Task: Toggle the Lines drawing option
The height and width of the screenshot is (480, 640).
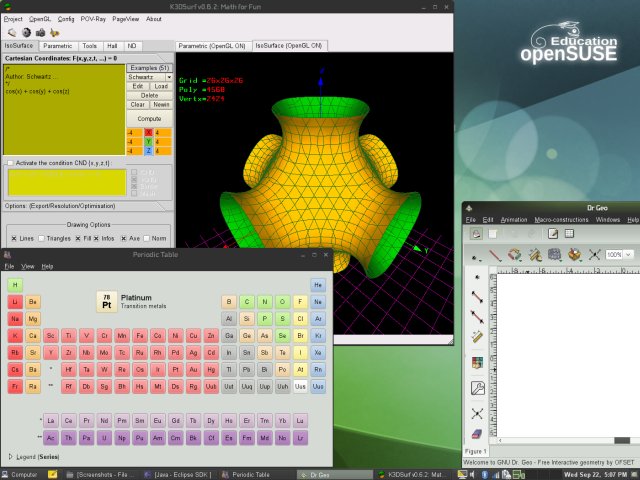Action: tap(15, 238)
